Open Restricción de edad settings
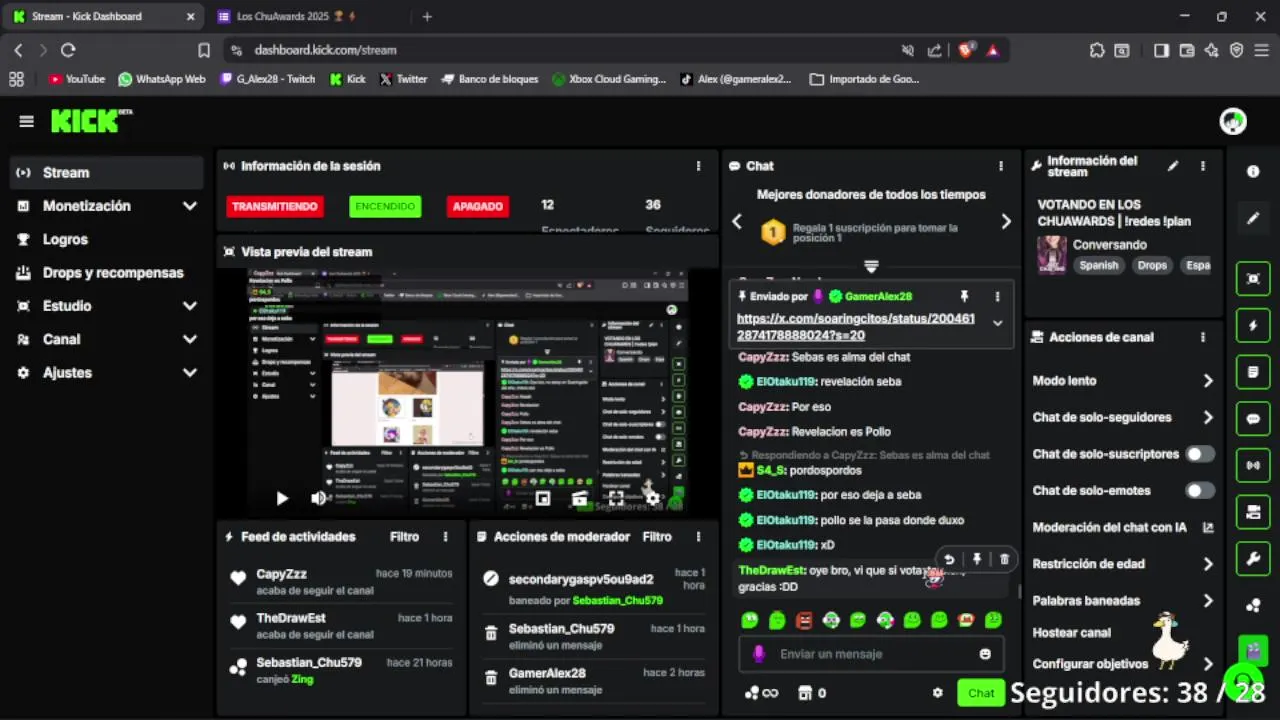The width and height of the screenshot is (1280, 720). 1123,564
